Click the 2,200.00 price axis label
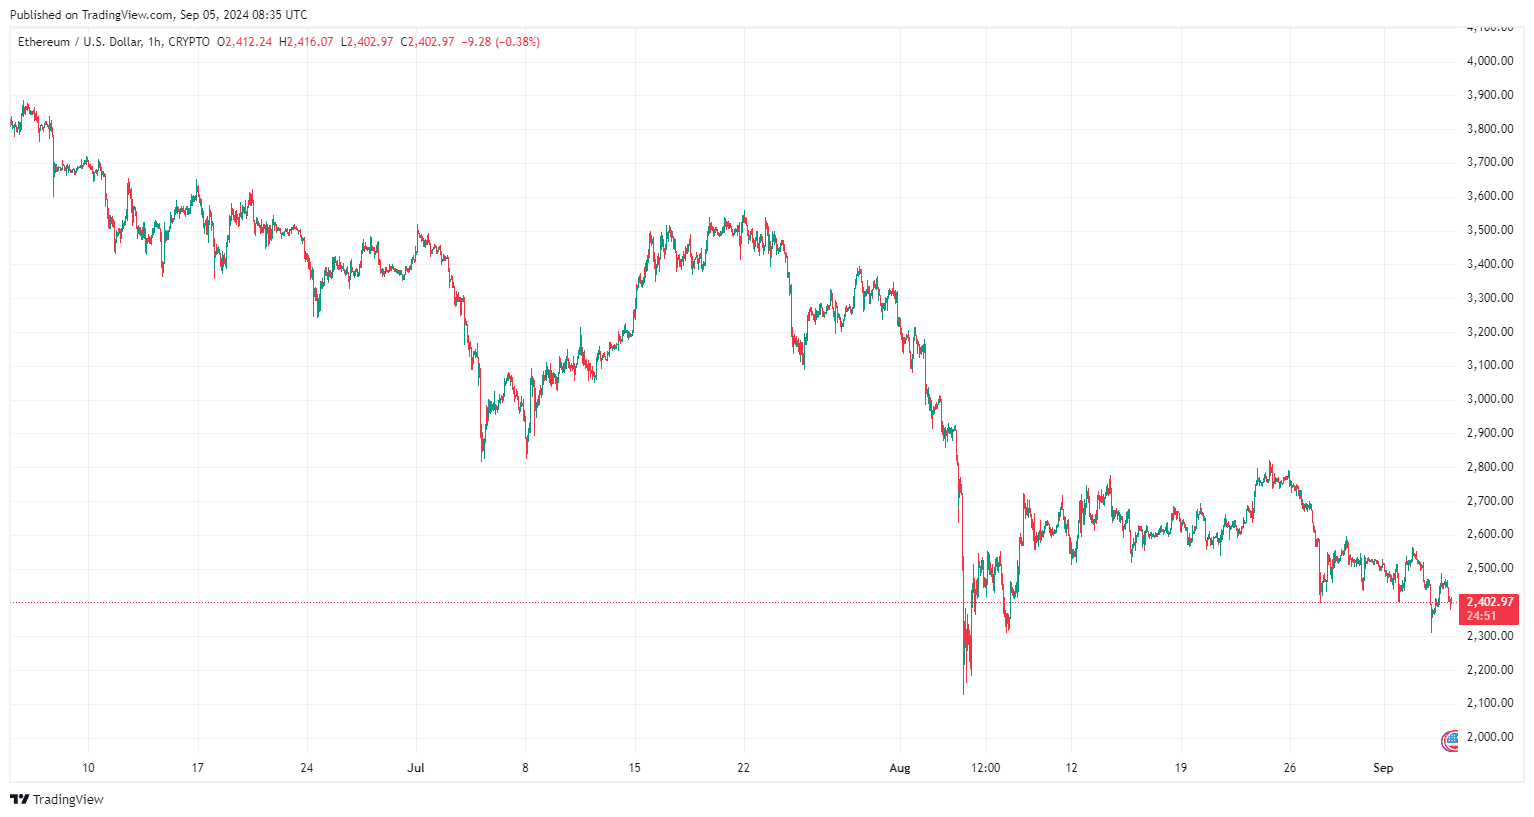Viewport: 1534px width, 817px height. pos(1490,670)
